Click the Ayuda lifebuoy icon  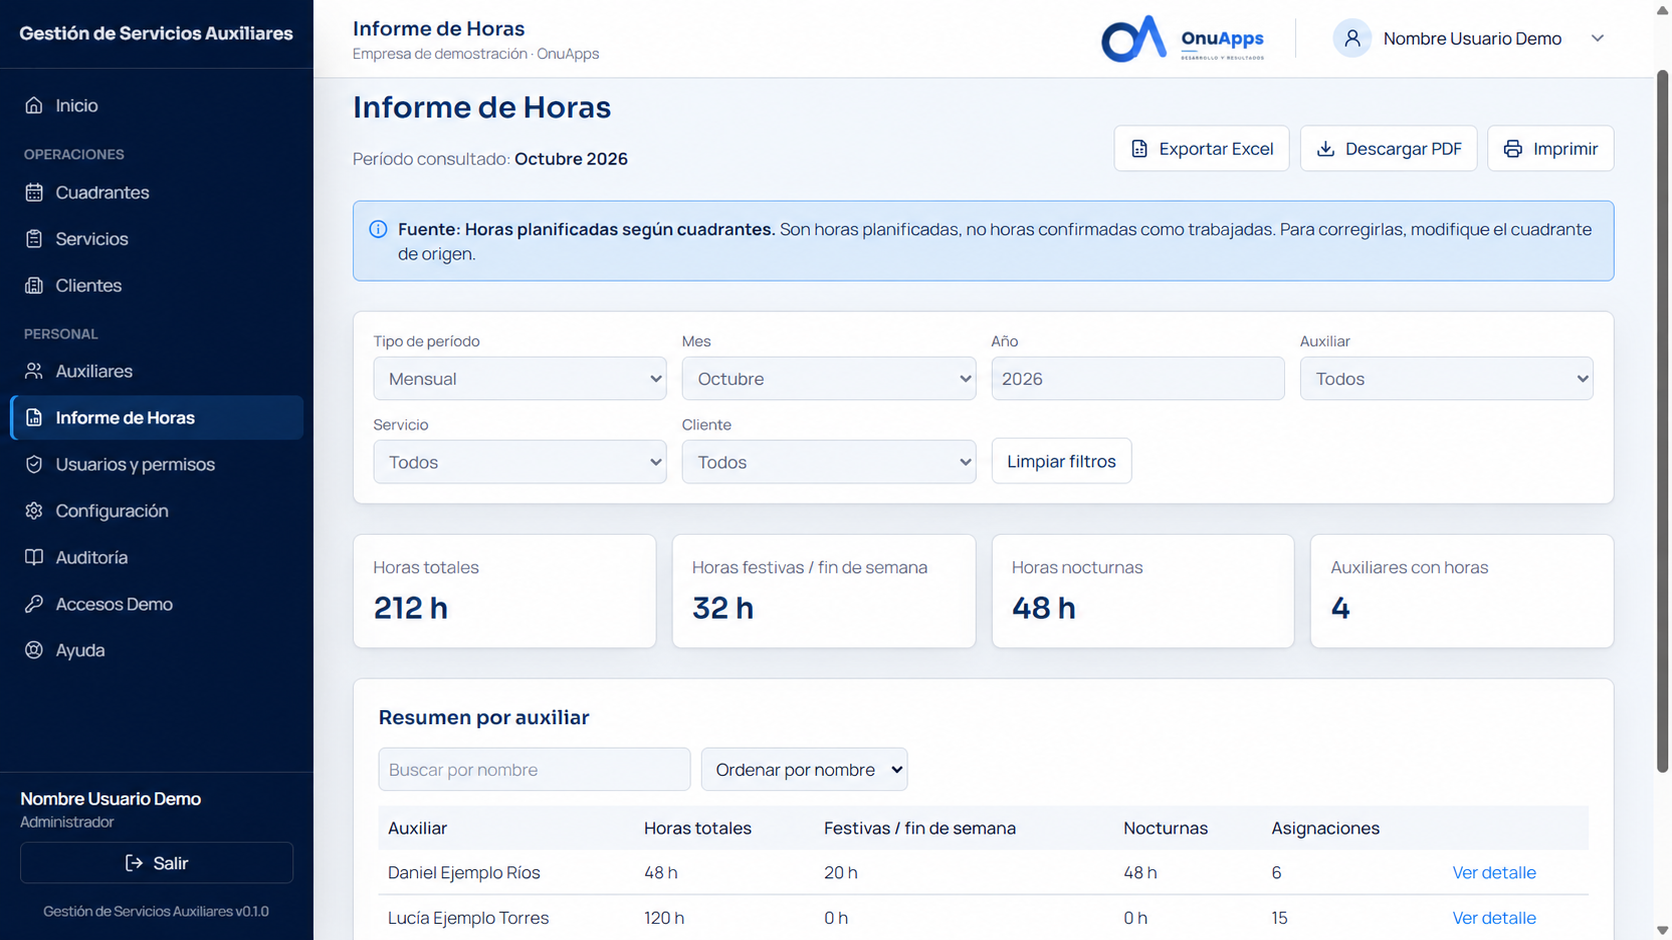[34, 650]
